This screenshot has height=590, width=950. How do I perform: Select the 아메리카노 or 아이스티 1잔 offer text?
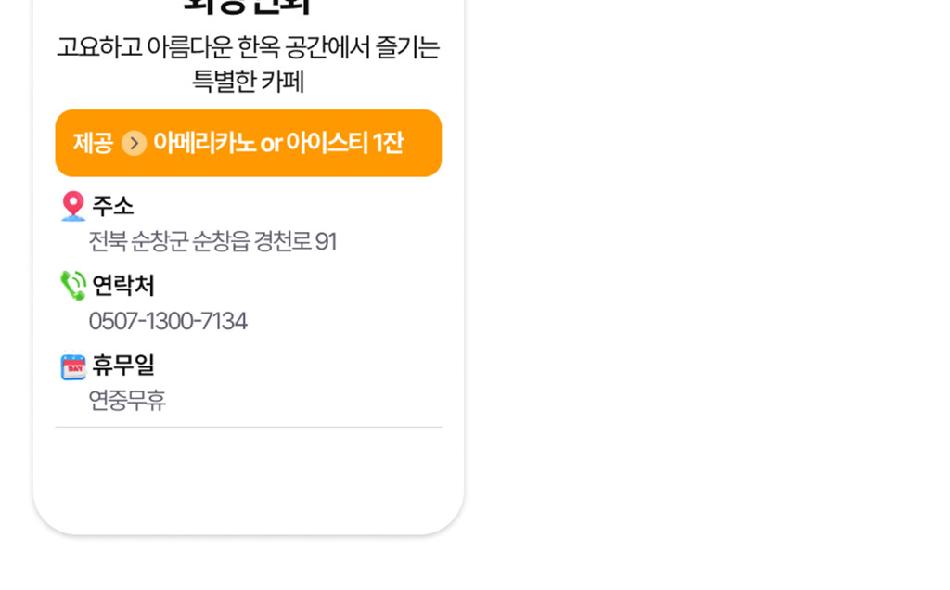pyautogui.click(x=278, y=143)
